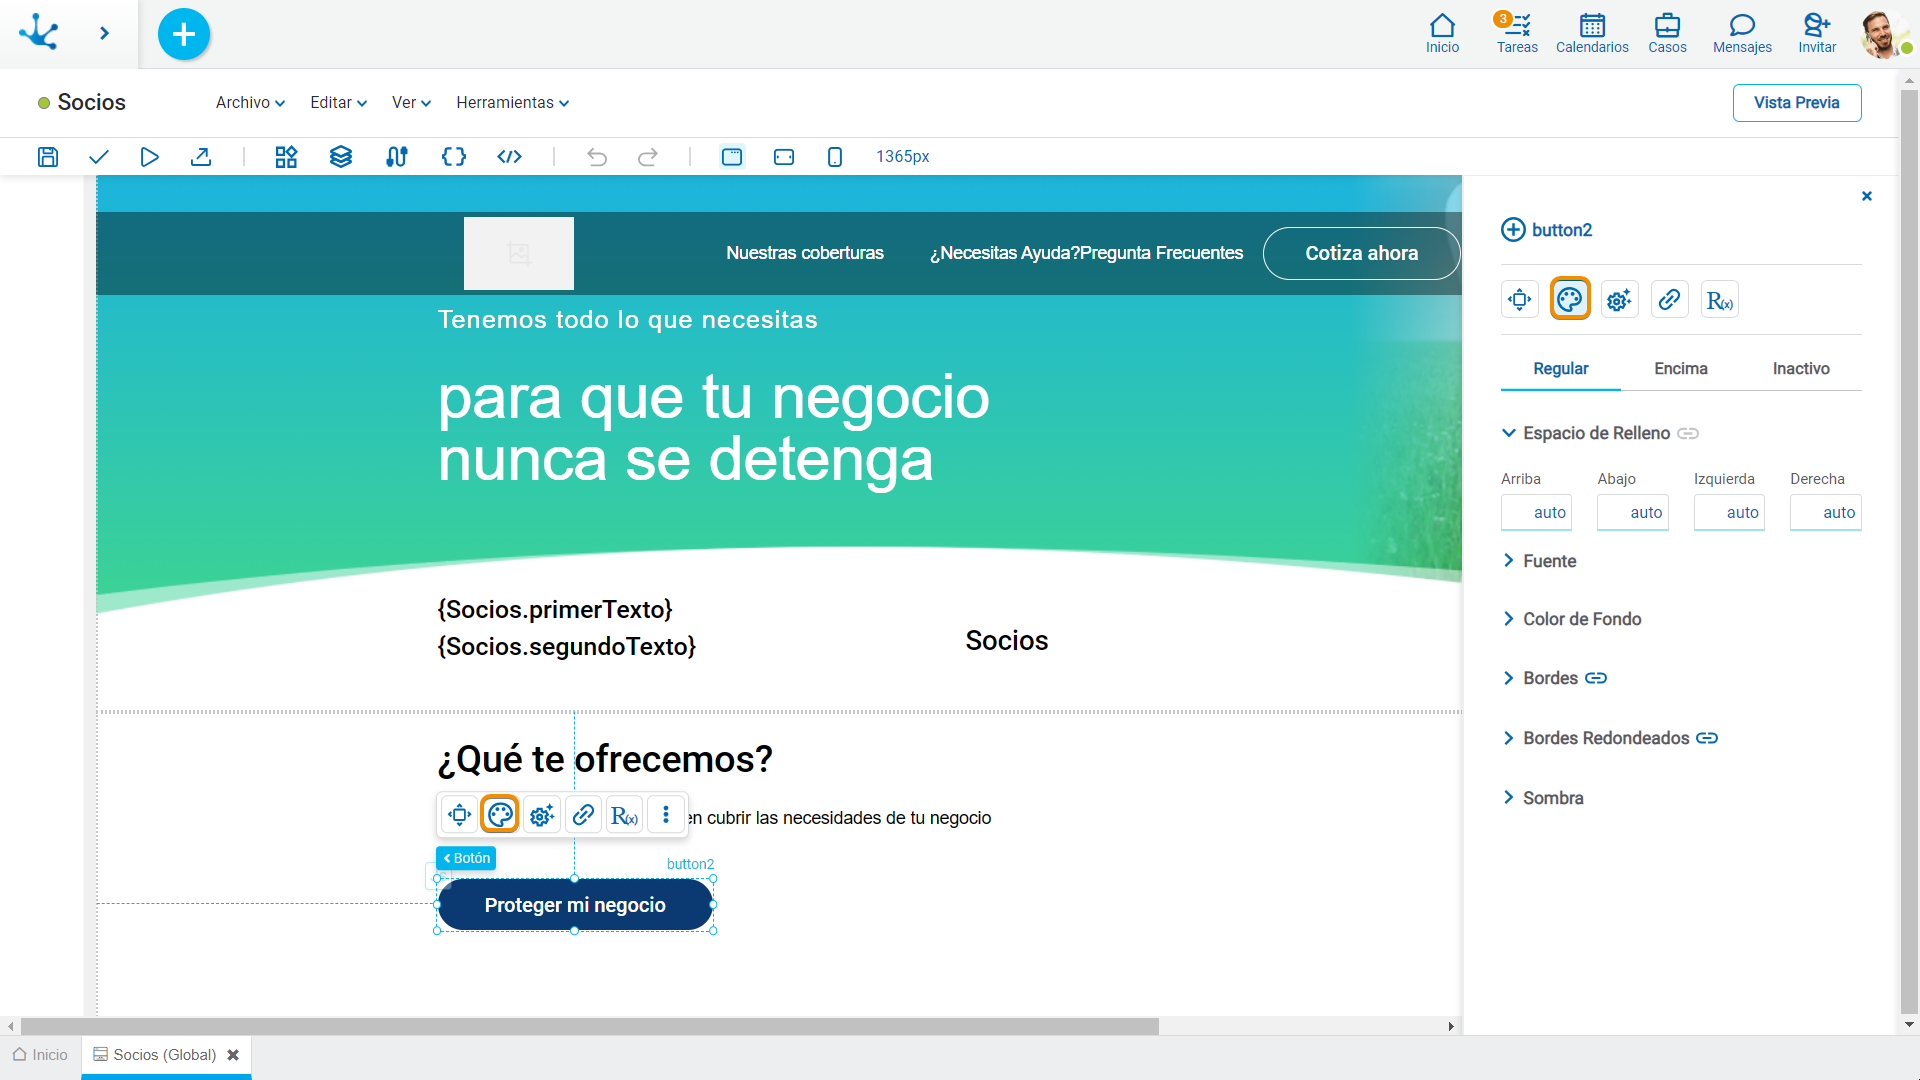
Task: Switch to mobile viewport
Action: click(x=835, y=157)
